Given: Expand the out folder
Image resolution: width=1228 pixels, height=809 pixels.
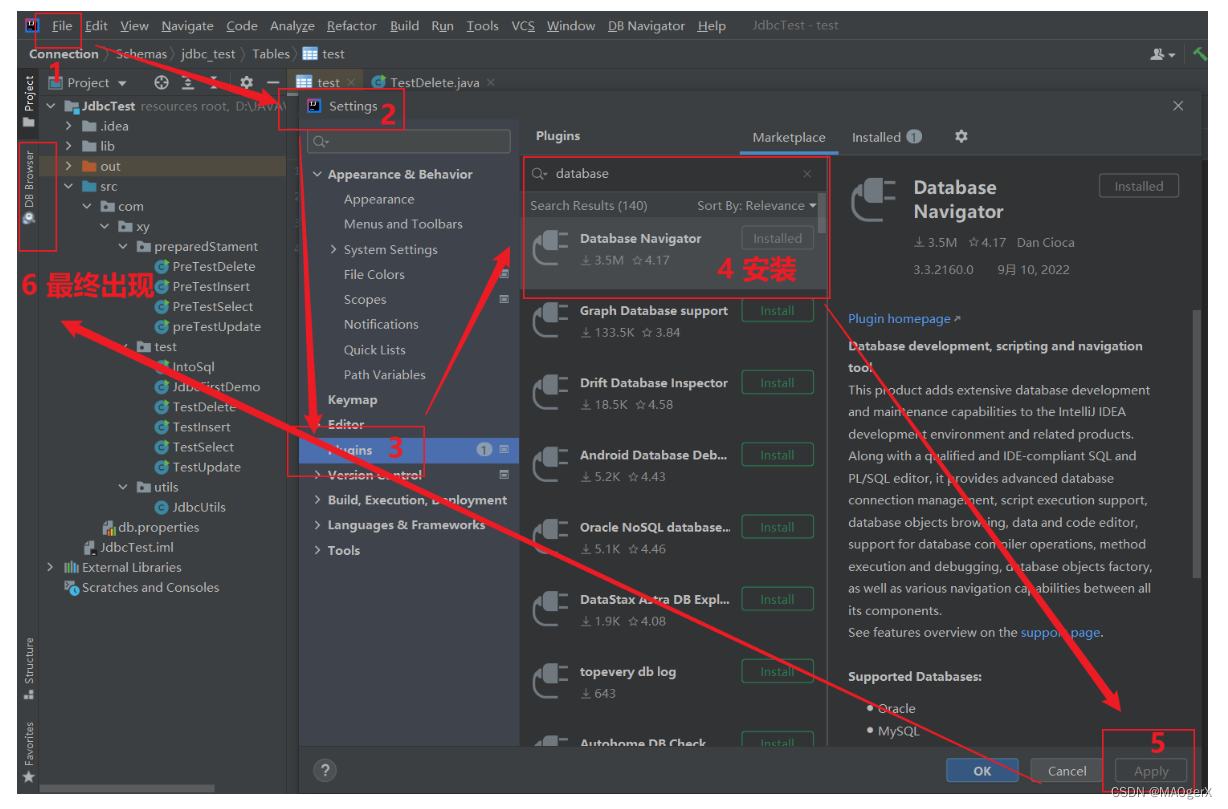Looking at the screenshot, I should (69, 166).
